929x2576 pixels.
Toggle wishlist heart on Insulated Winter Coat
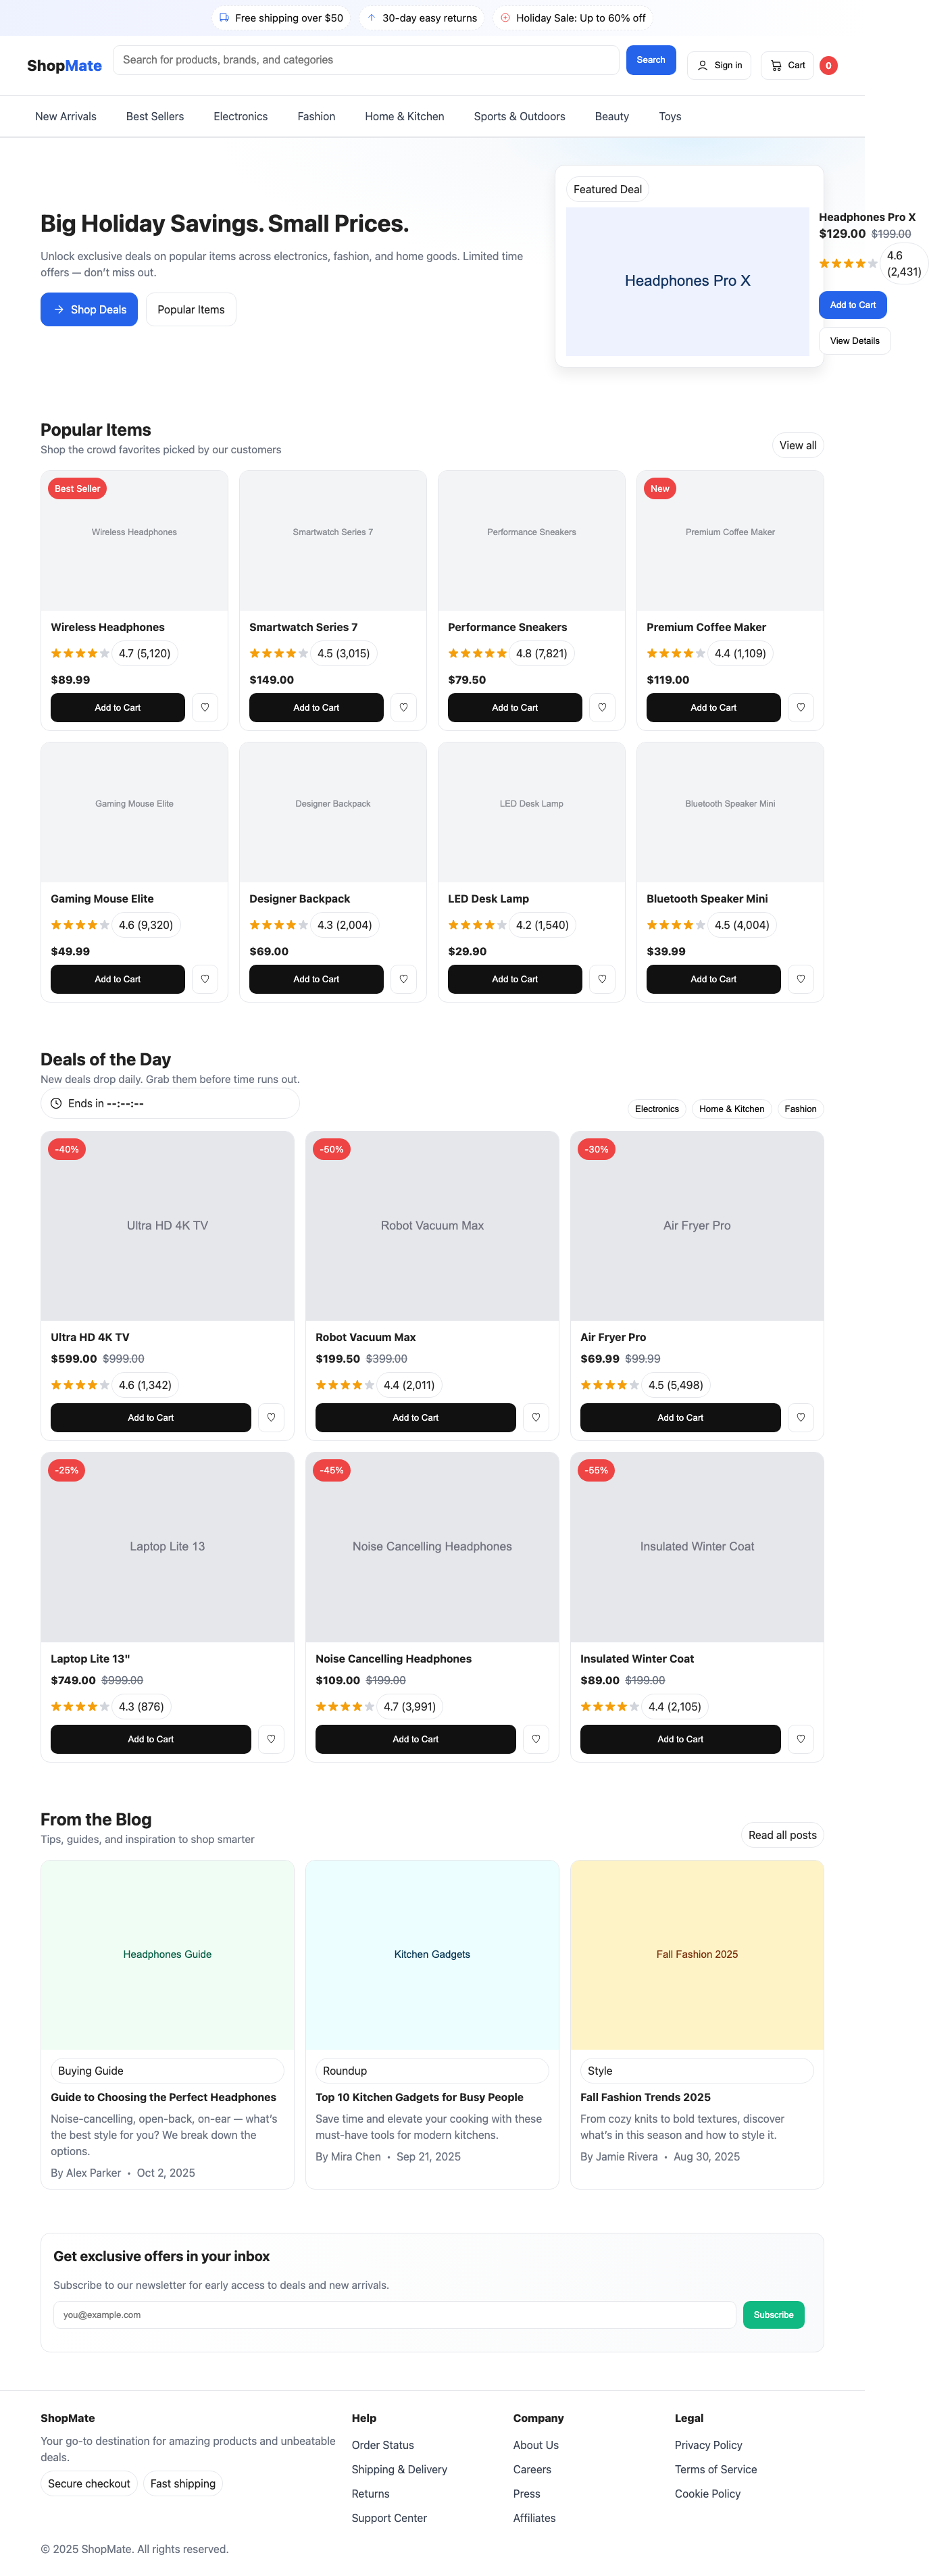800,1739
